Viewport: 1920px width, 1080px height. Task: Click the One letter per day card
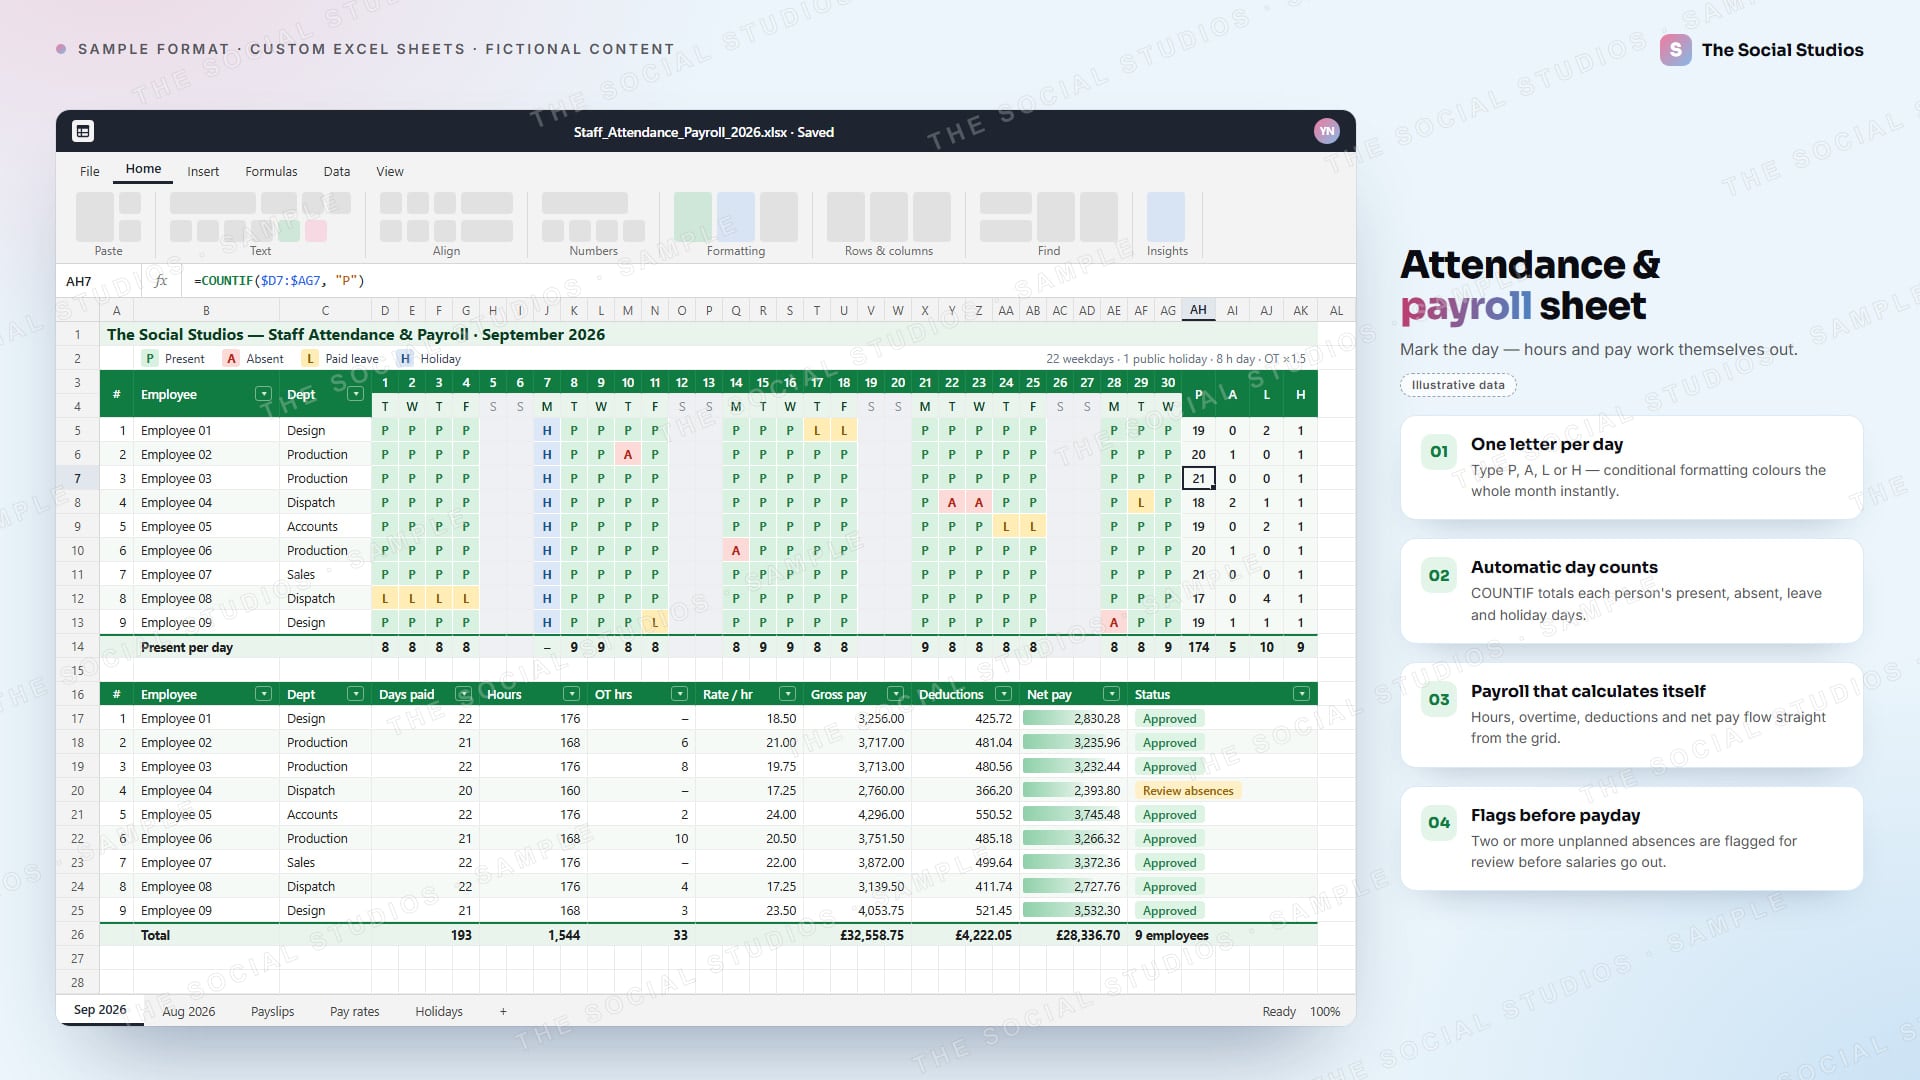click(1631, 467)
